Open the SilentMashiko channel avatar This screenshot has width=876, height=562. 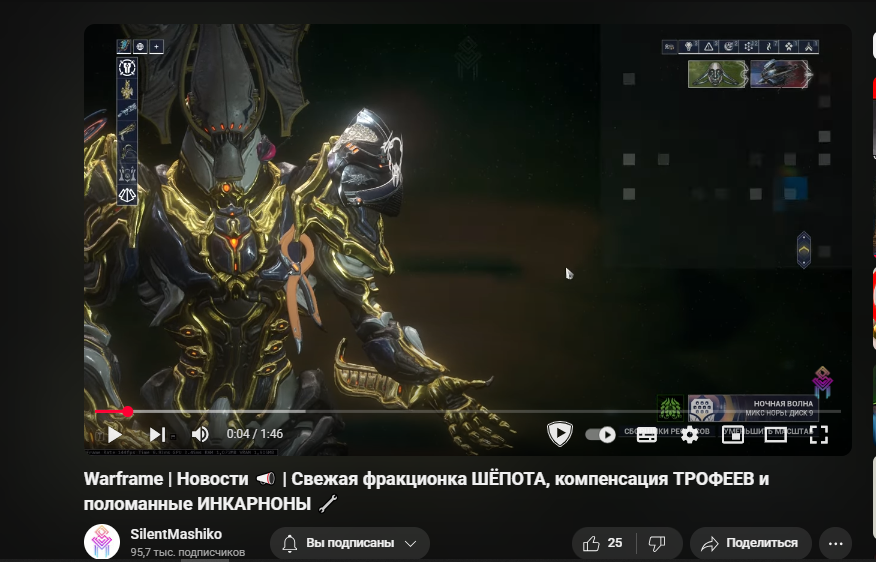click(x=102, y=542)
